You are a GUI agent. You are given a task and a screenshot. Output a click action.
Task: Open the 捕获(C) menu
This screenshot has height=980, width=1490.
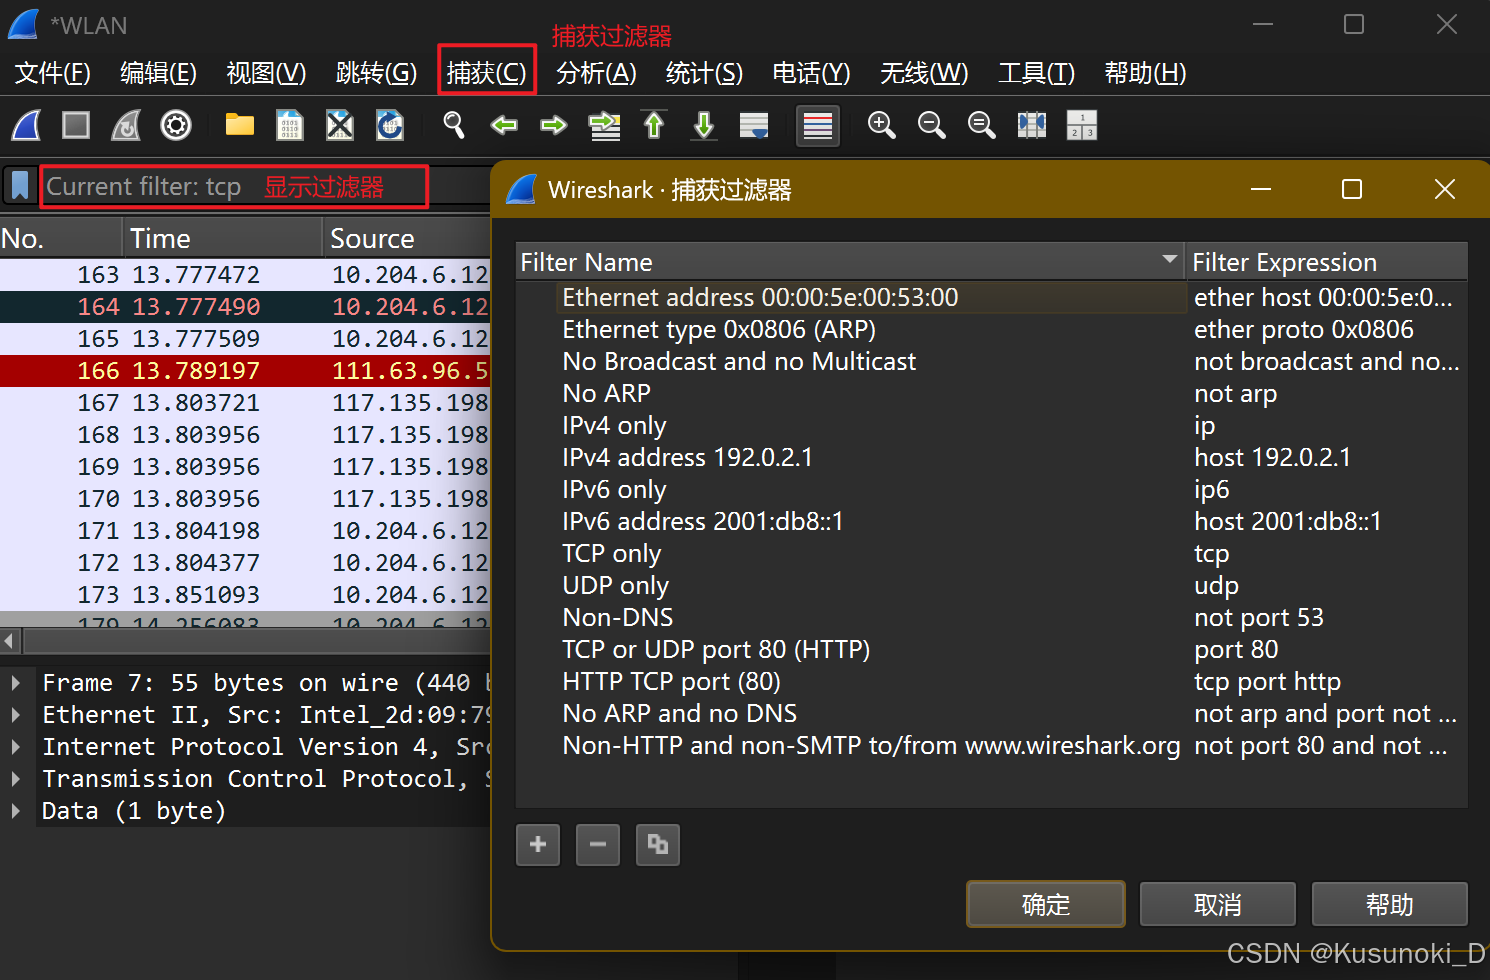click(486, 73)
